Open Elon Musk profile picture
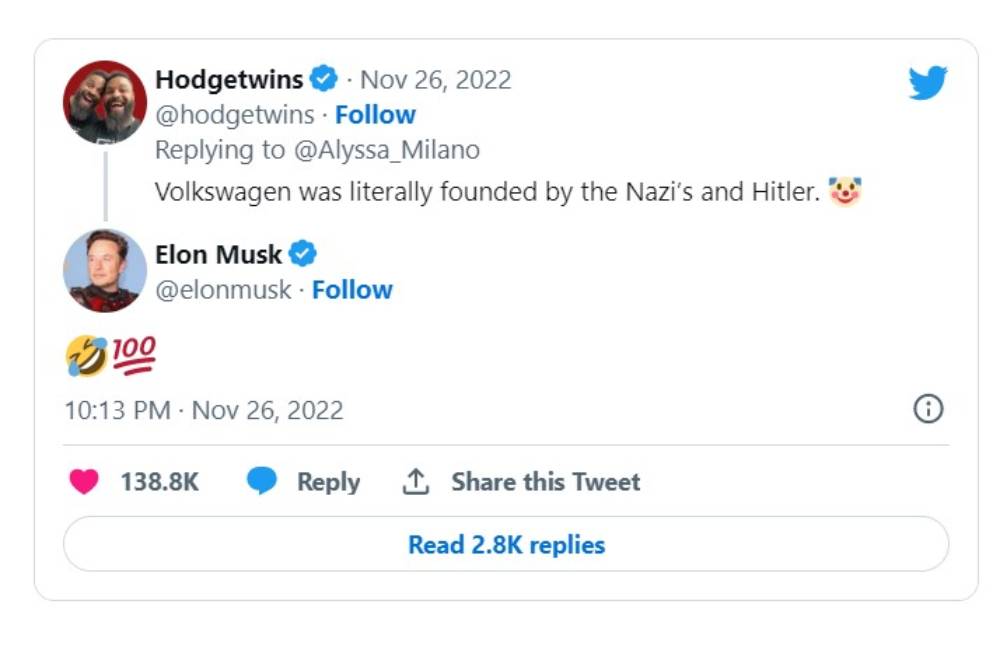The image size is (1000, 667). pos(105,271)
